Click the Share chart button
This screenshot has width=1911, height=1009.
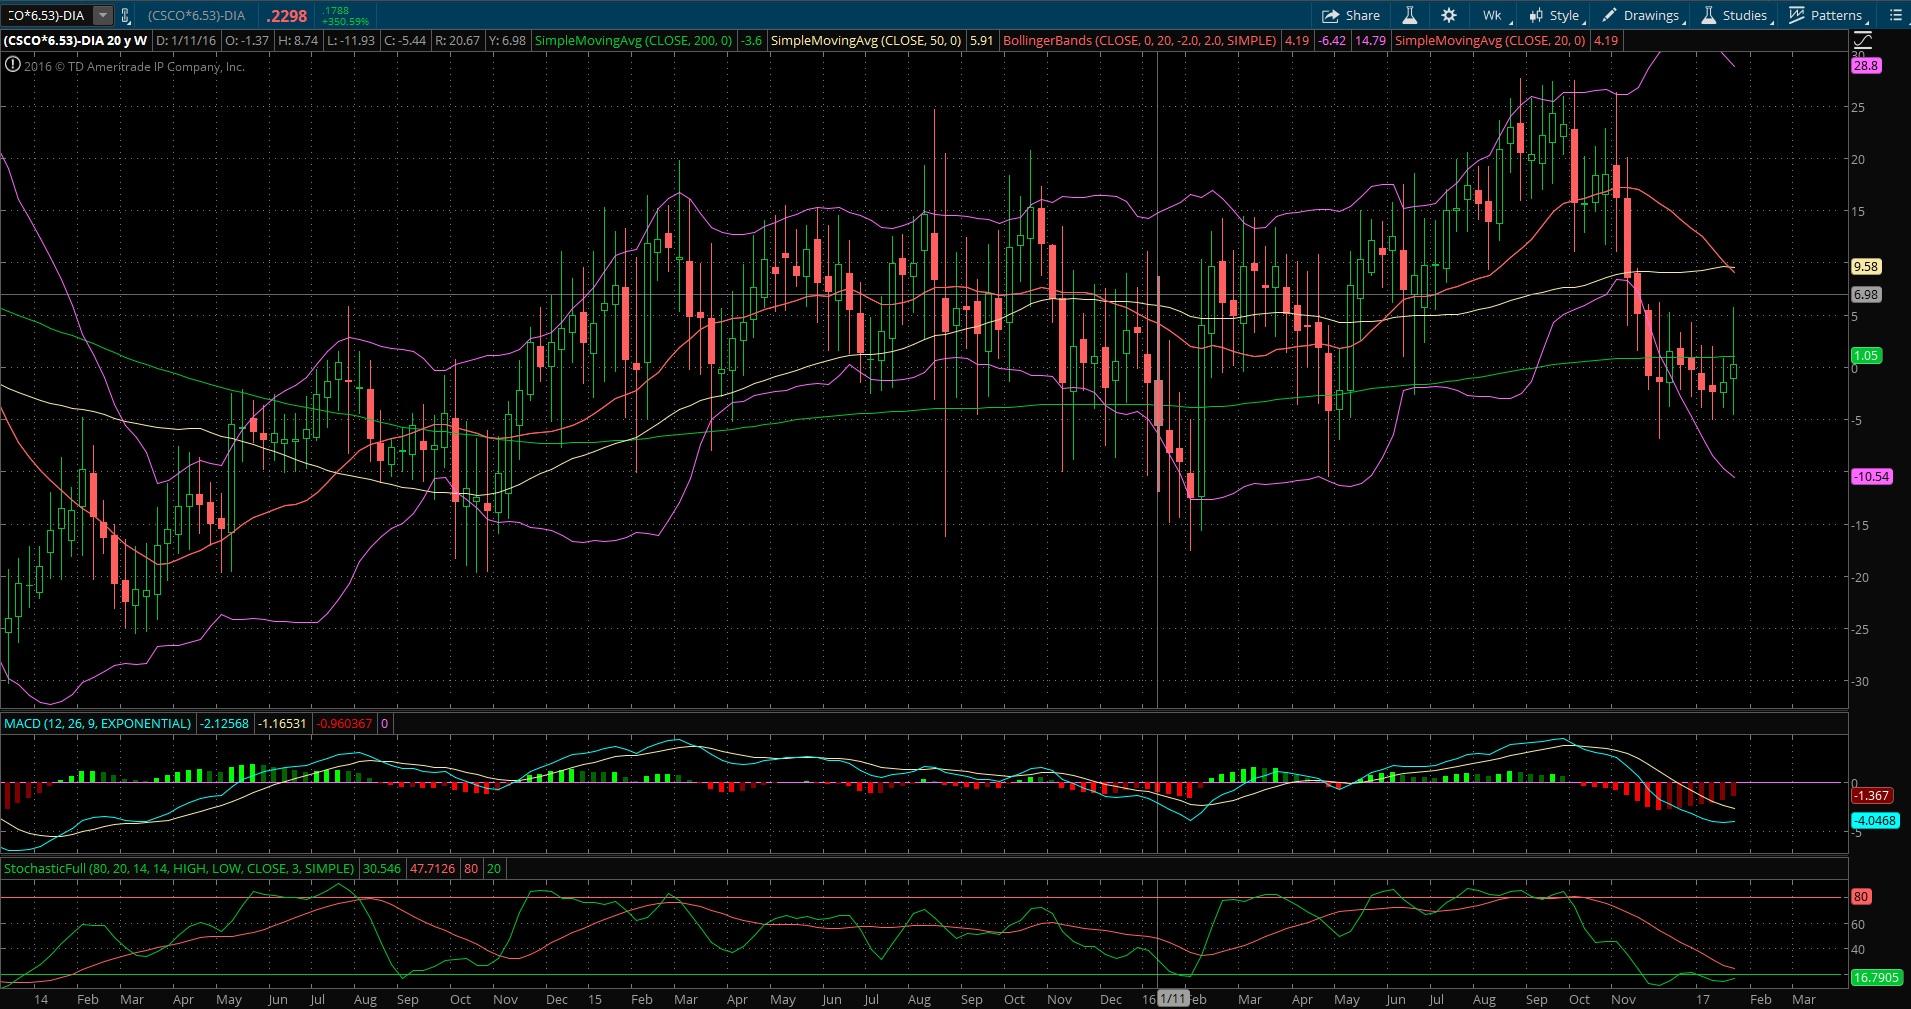pos(1350,15)
